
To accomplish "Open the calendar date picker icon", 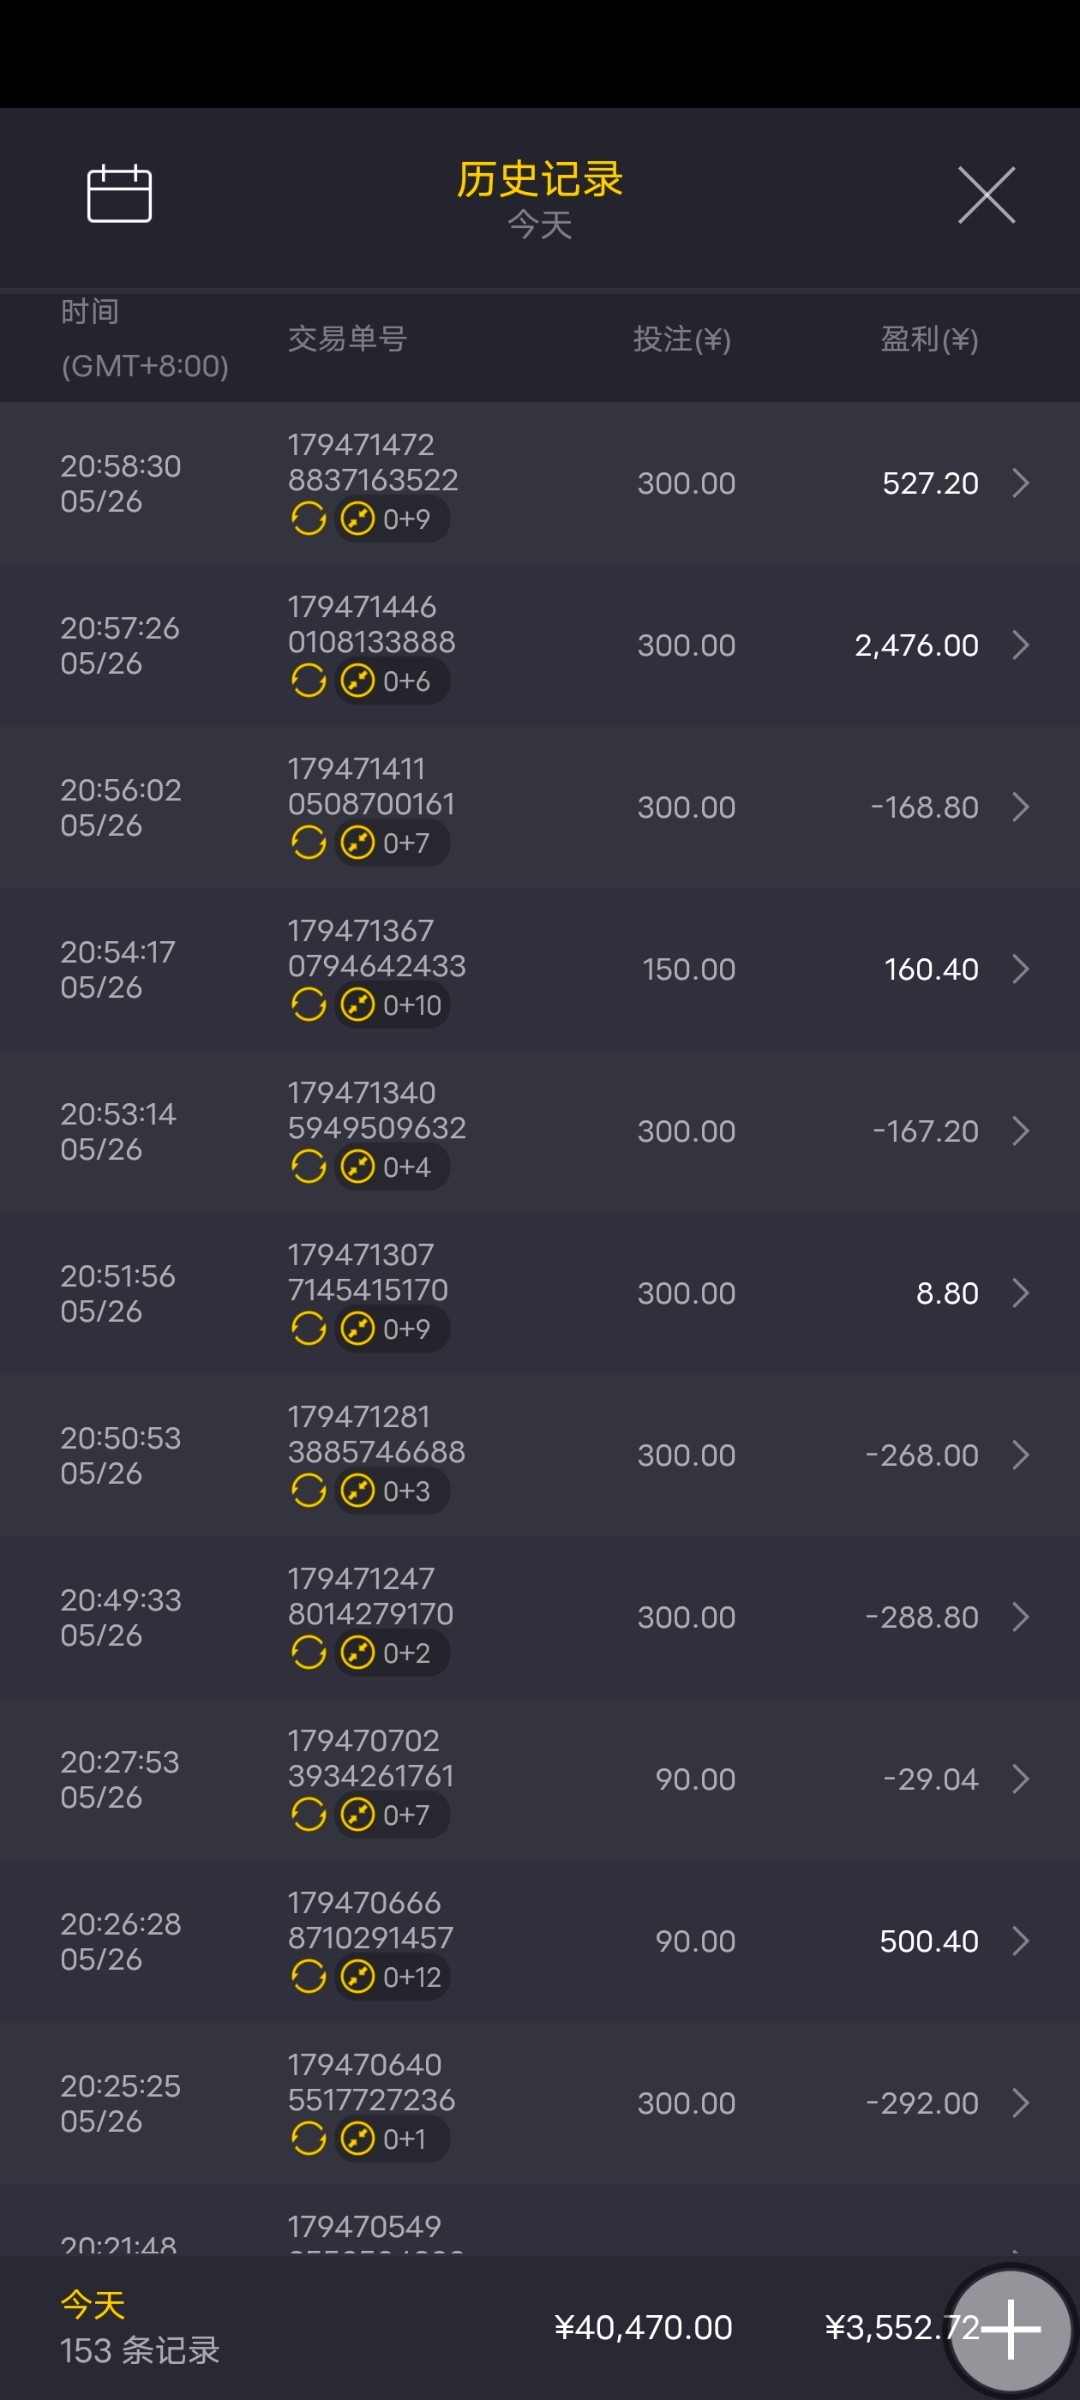I will tap(119, 193).
